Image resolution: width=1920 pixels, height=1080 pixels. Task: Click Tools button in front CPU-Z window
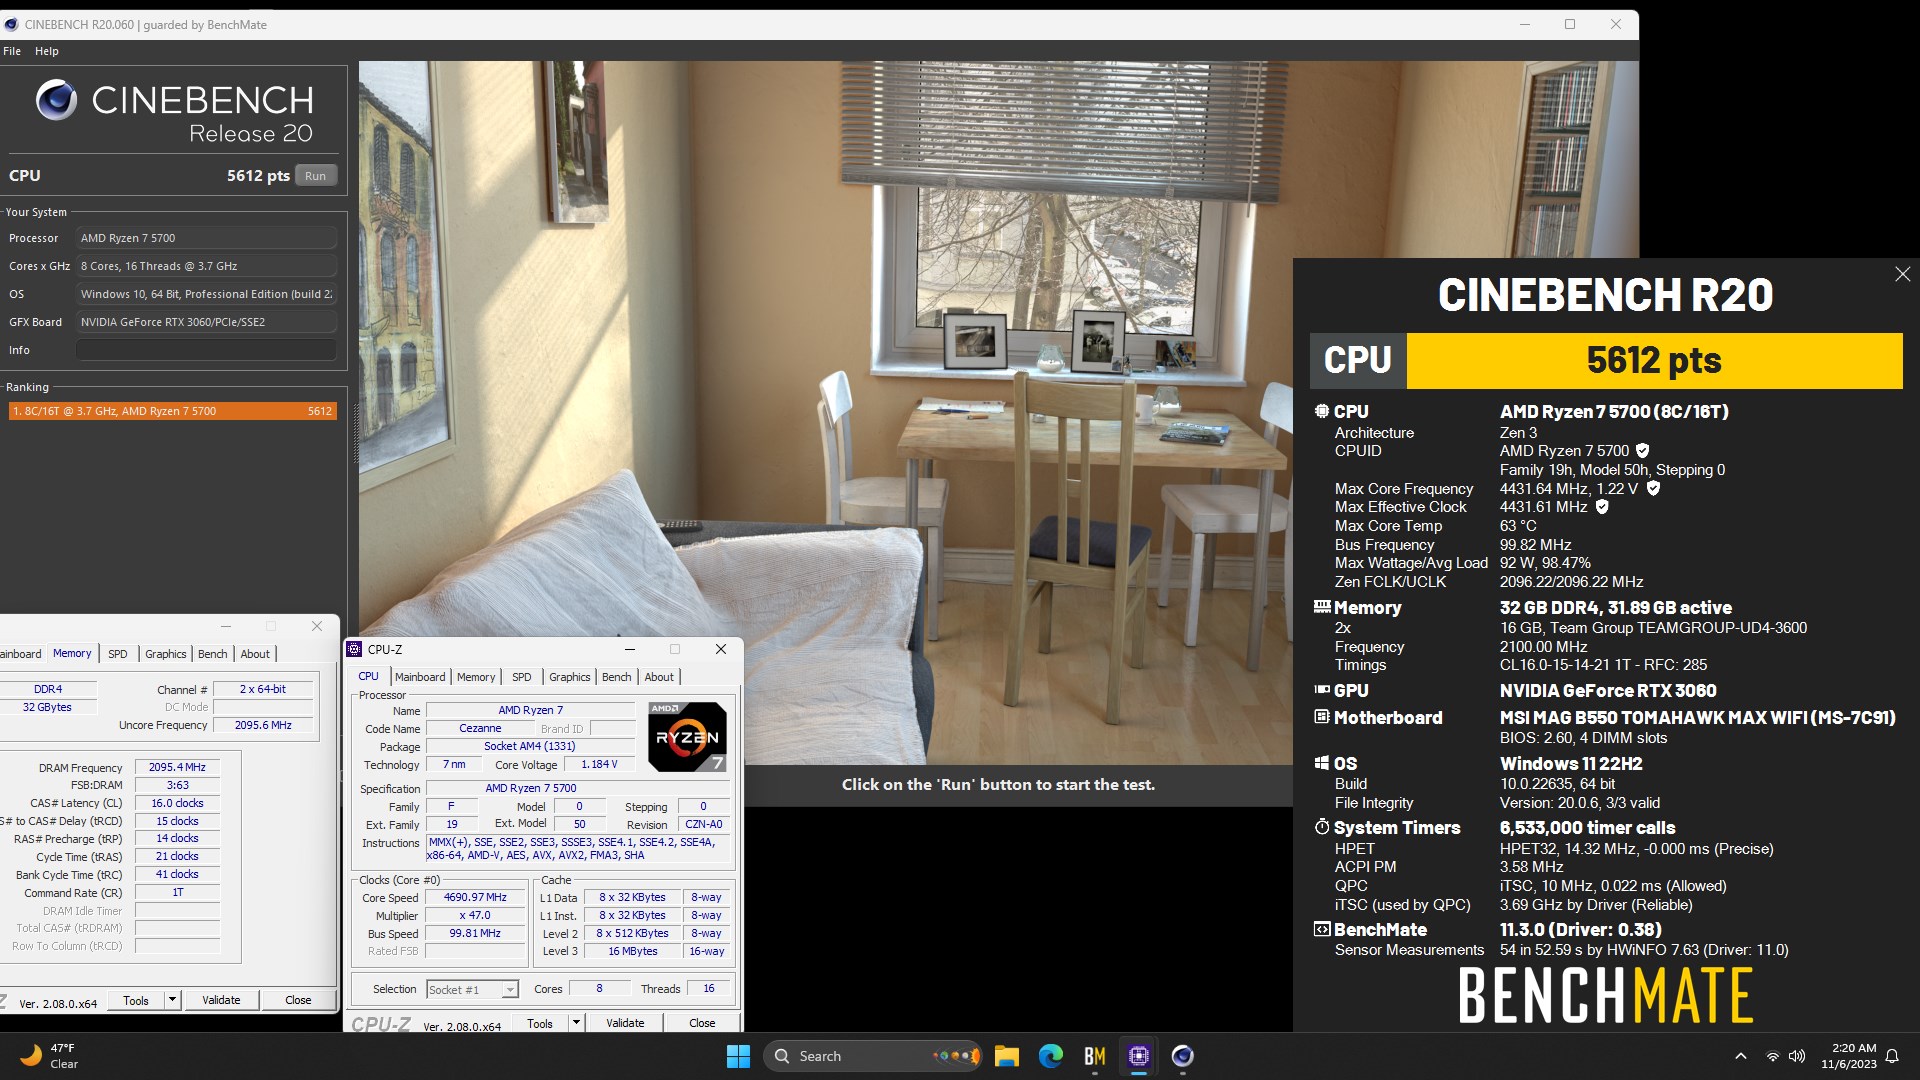(x=540, y=1023)
